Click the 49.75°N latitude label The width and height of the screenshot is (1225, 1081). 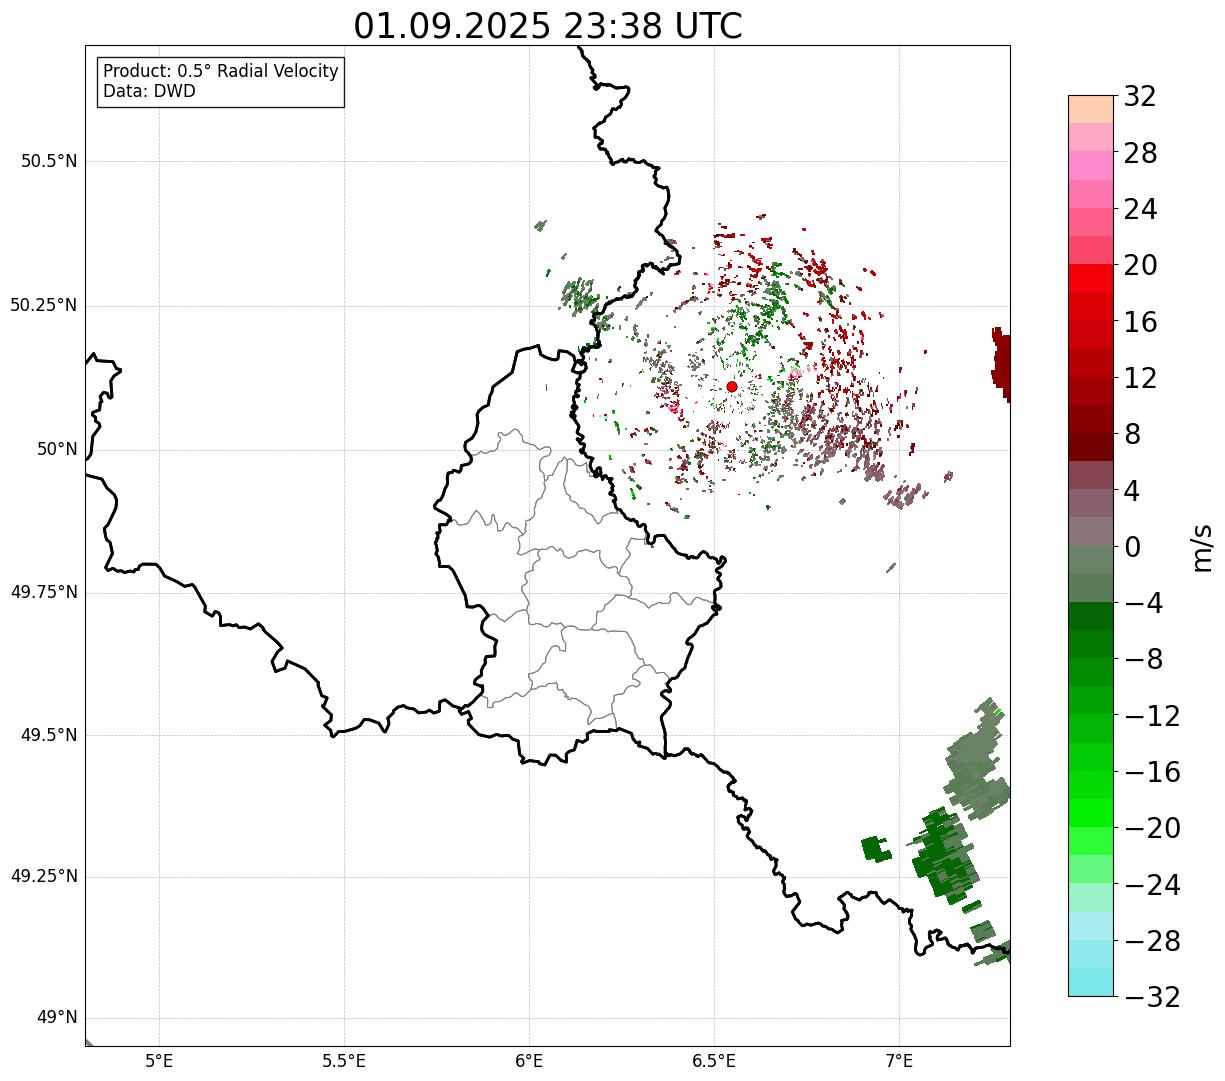[x=44, y=592]
